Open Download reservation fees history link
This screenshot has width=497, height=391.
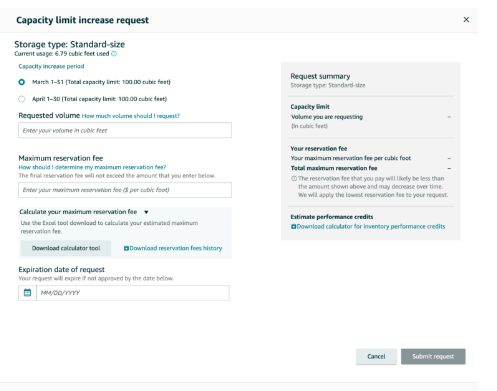[x=173, y=248]
